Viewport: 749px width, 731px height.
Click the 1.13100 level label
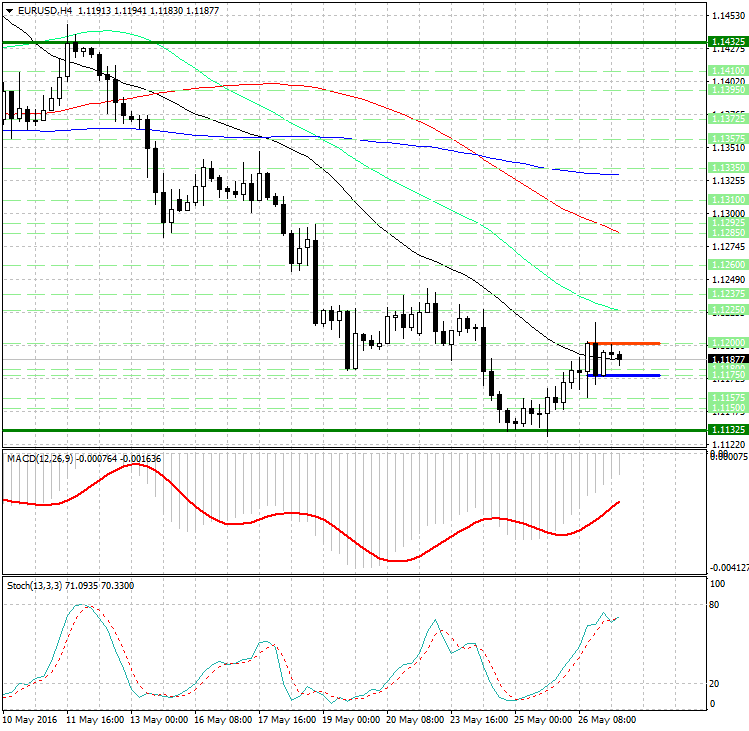click(728, 200)
